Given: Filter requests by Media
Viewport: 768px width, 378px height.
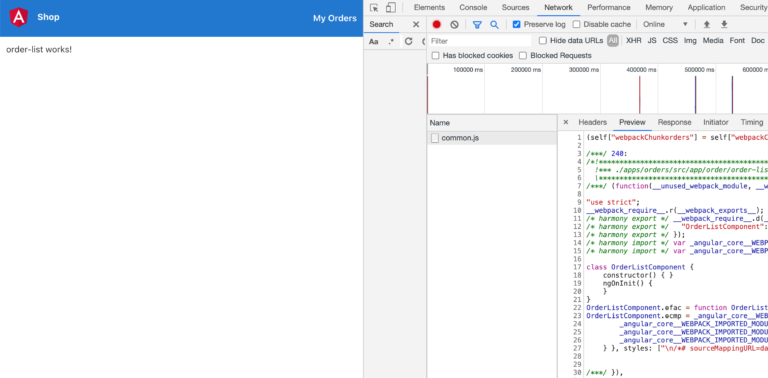Looking at the screenshot, I should tap(713, 41).
